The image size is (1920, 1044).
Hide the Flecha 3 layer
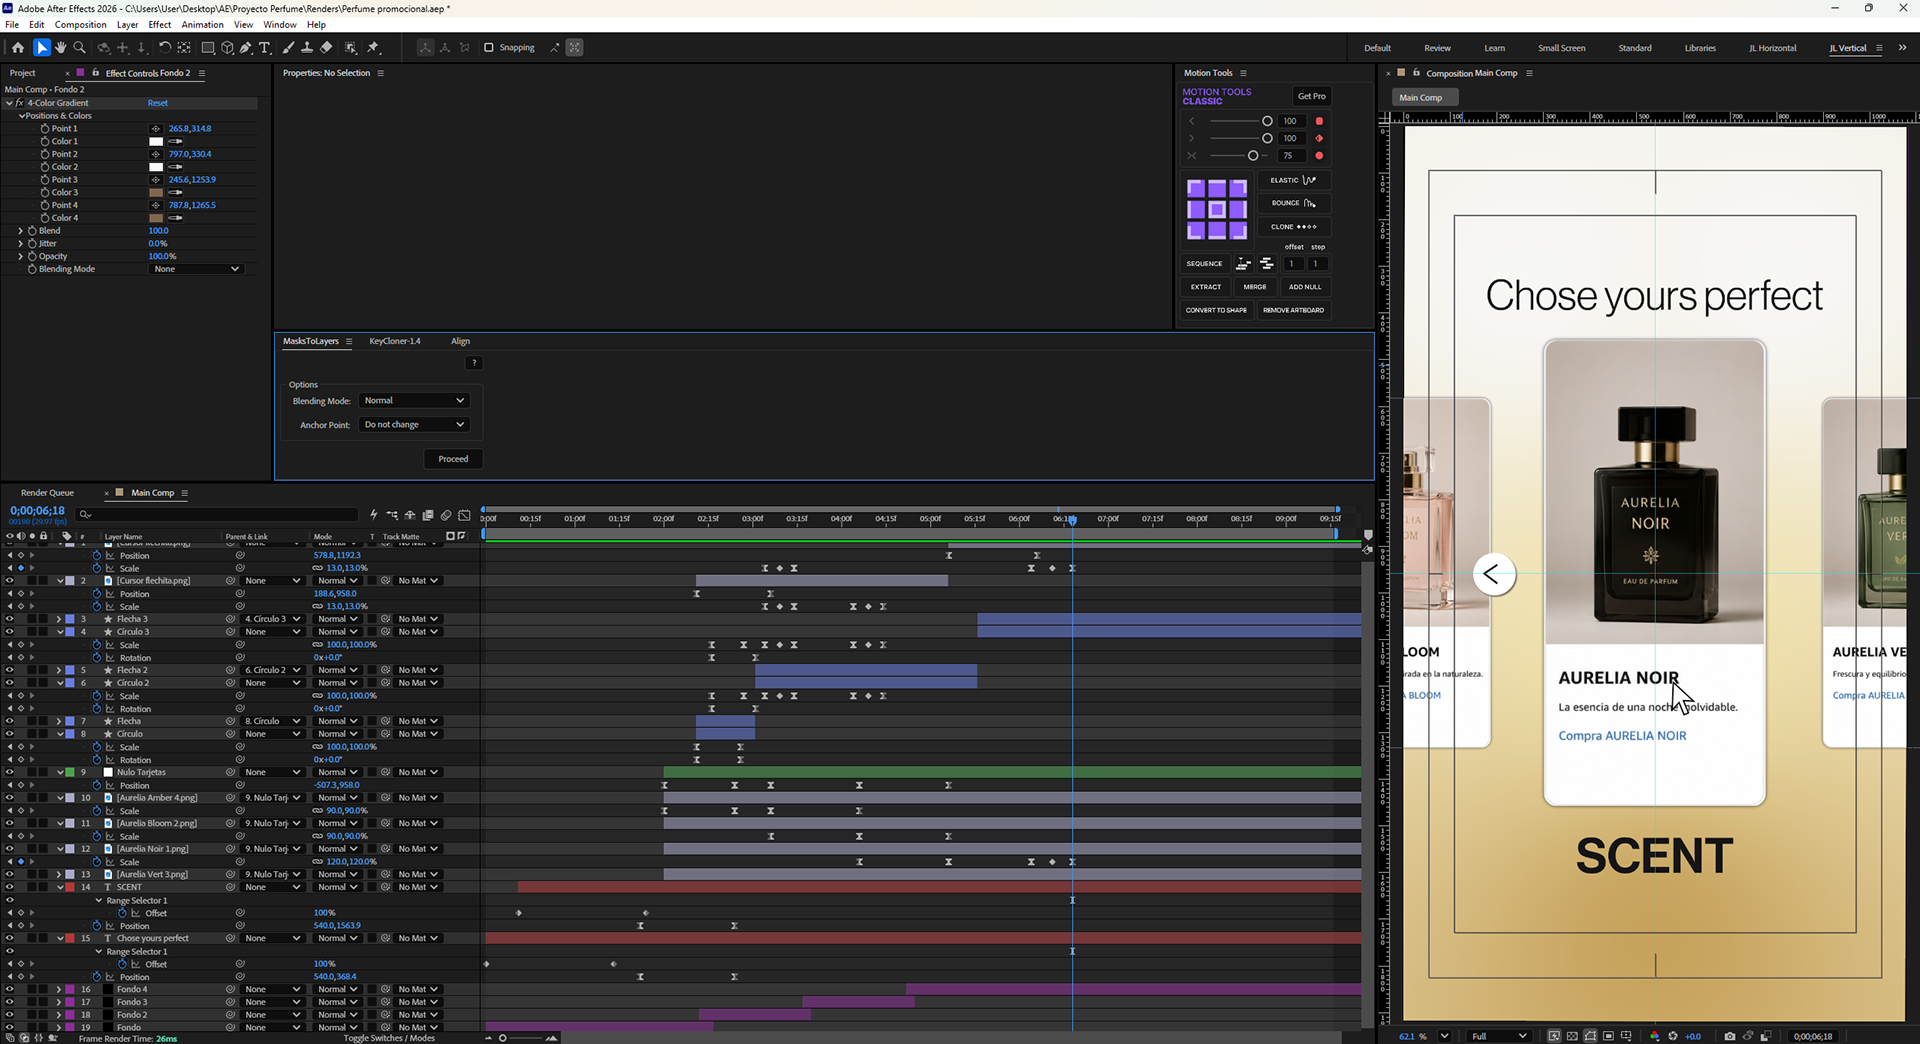(x=9, y=619)
